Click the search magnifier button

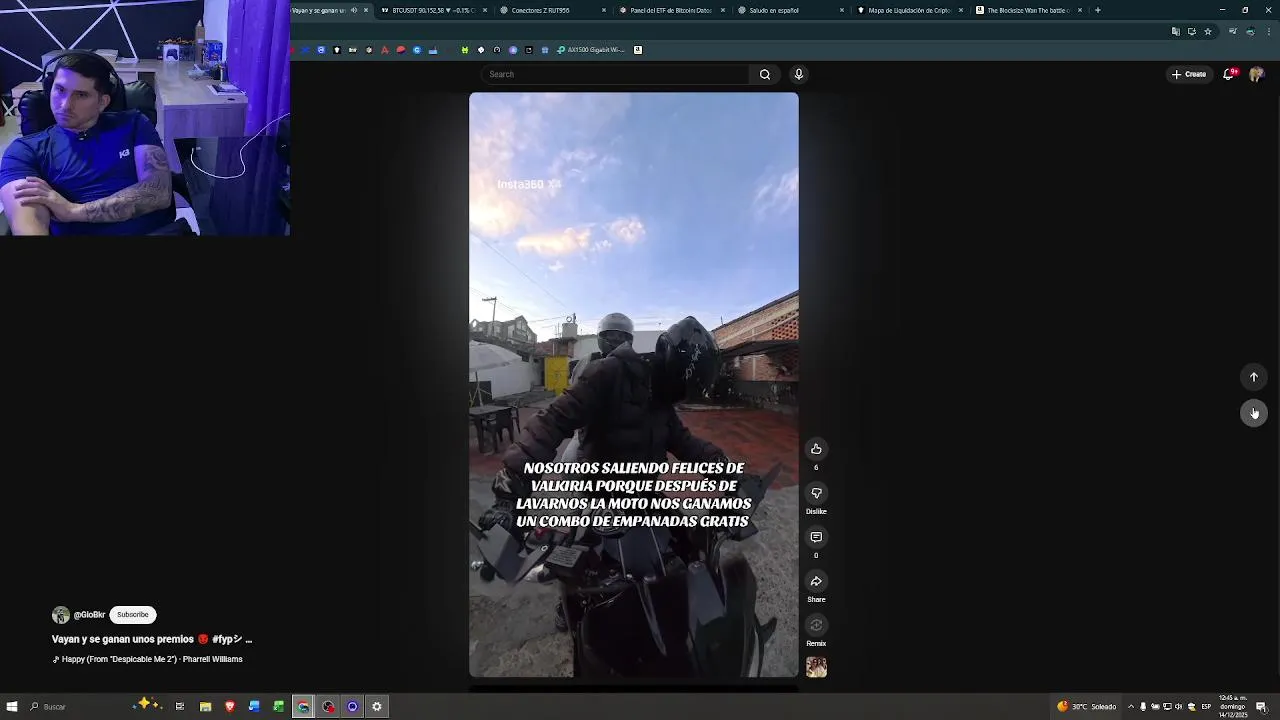point(765,74)
